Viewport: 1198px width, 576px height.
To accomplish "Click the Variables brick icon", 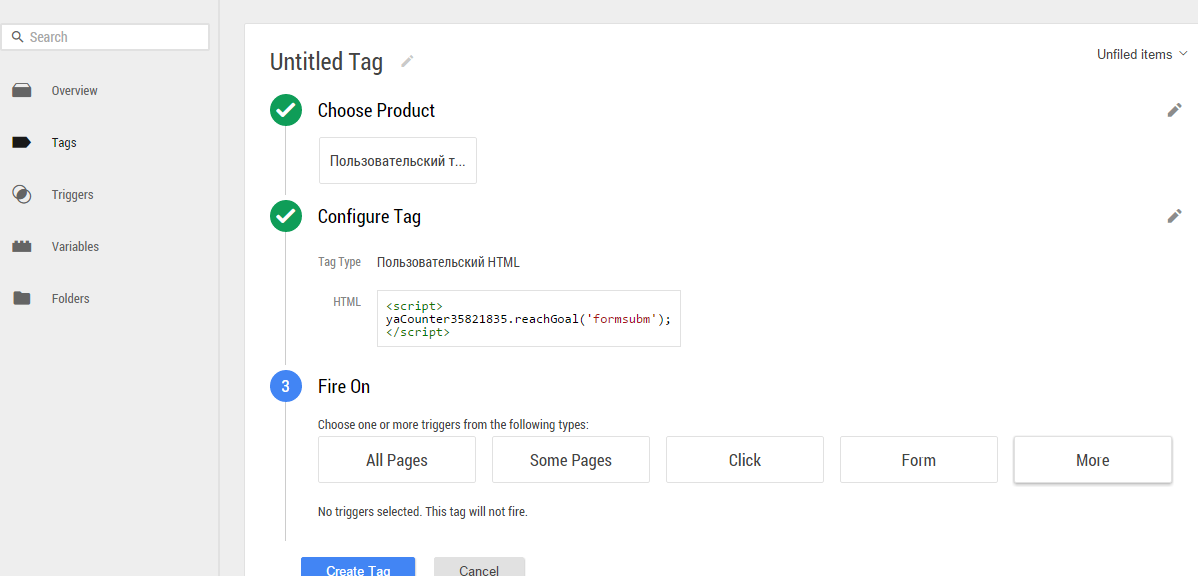I will (22, 247).
